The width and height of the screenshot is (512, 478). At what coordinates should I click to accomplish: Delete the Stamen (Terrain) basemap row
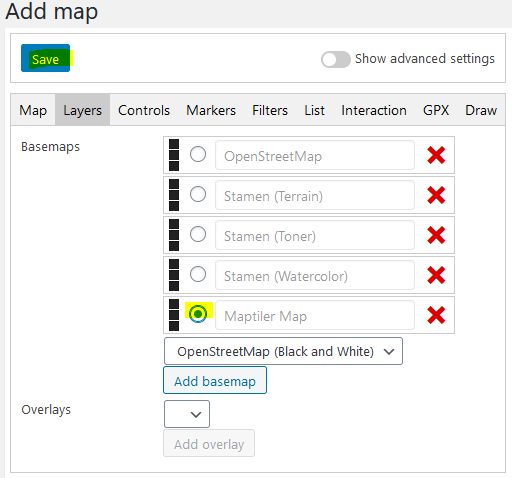[x=436, y=195]
